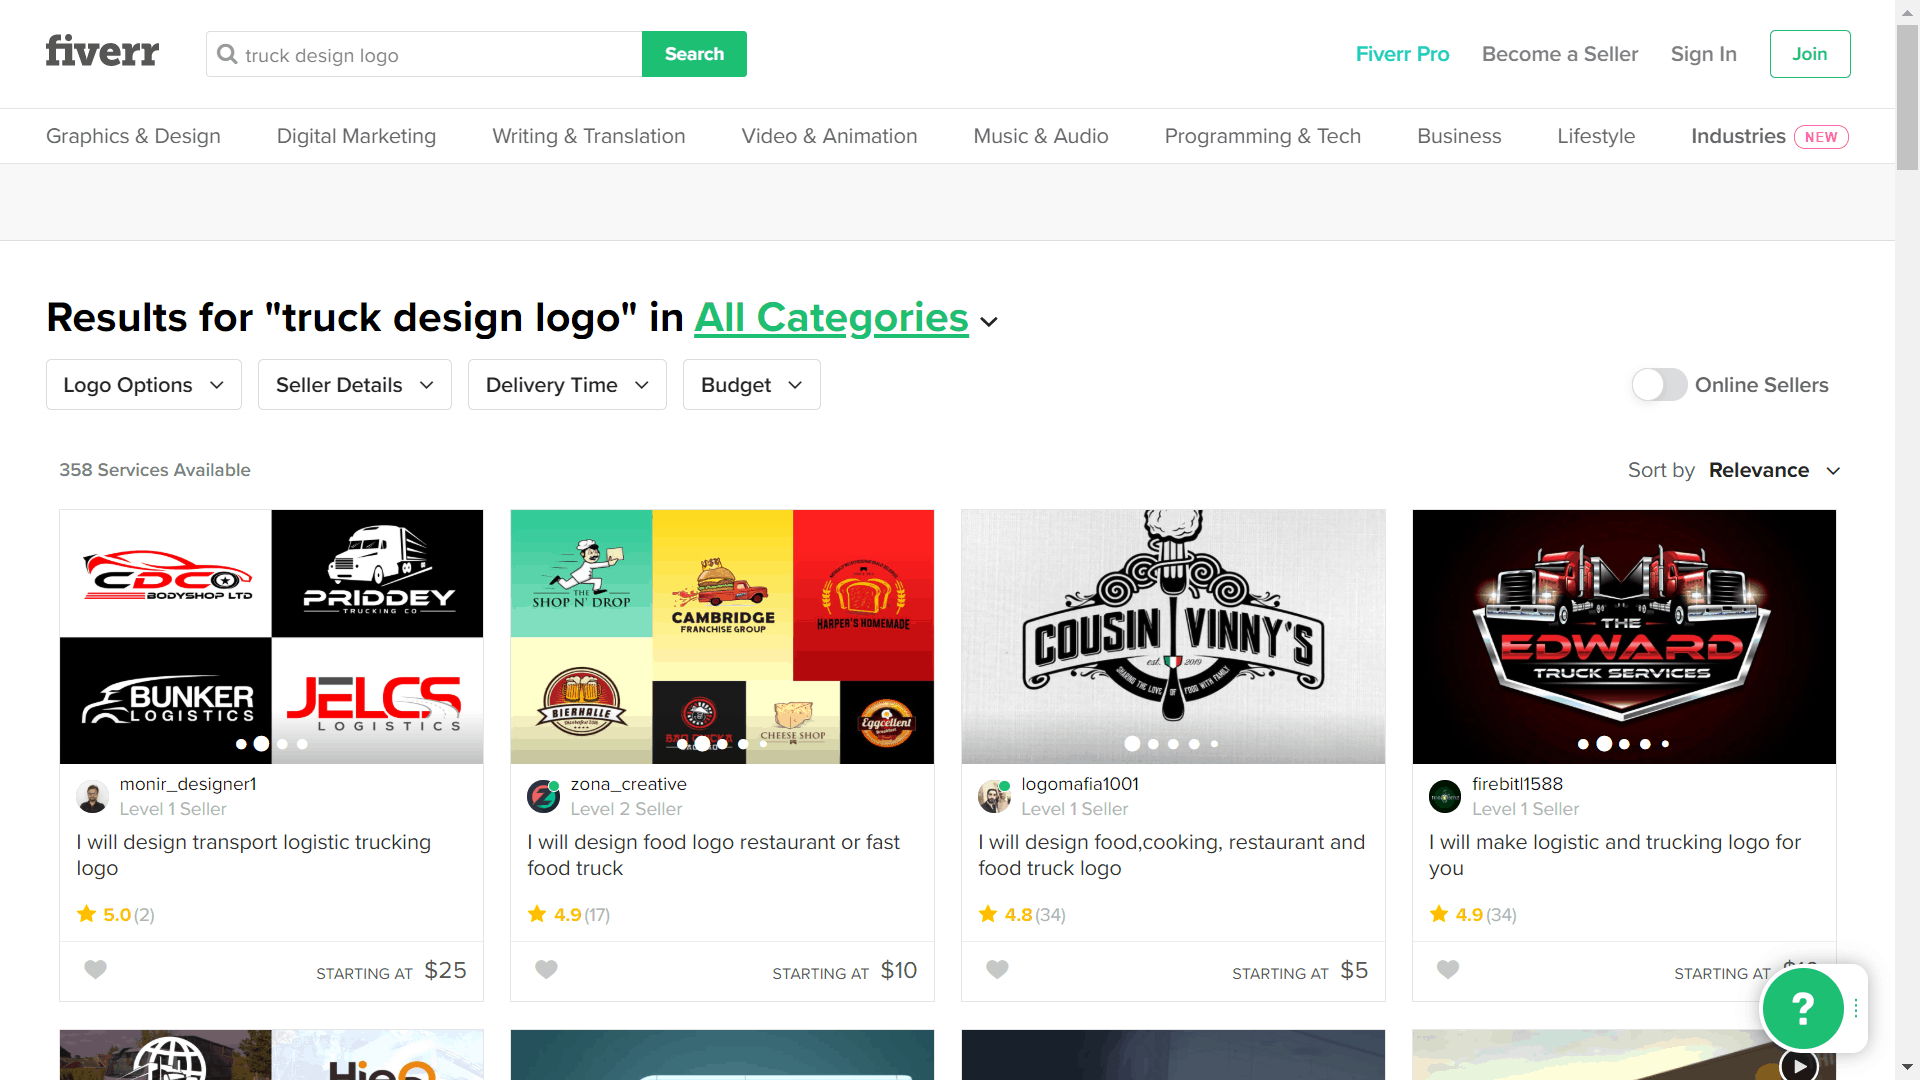Click the heart icon on second listing
The width and height of the screenshot is (1920, 1080).
(546, 969)
